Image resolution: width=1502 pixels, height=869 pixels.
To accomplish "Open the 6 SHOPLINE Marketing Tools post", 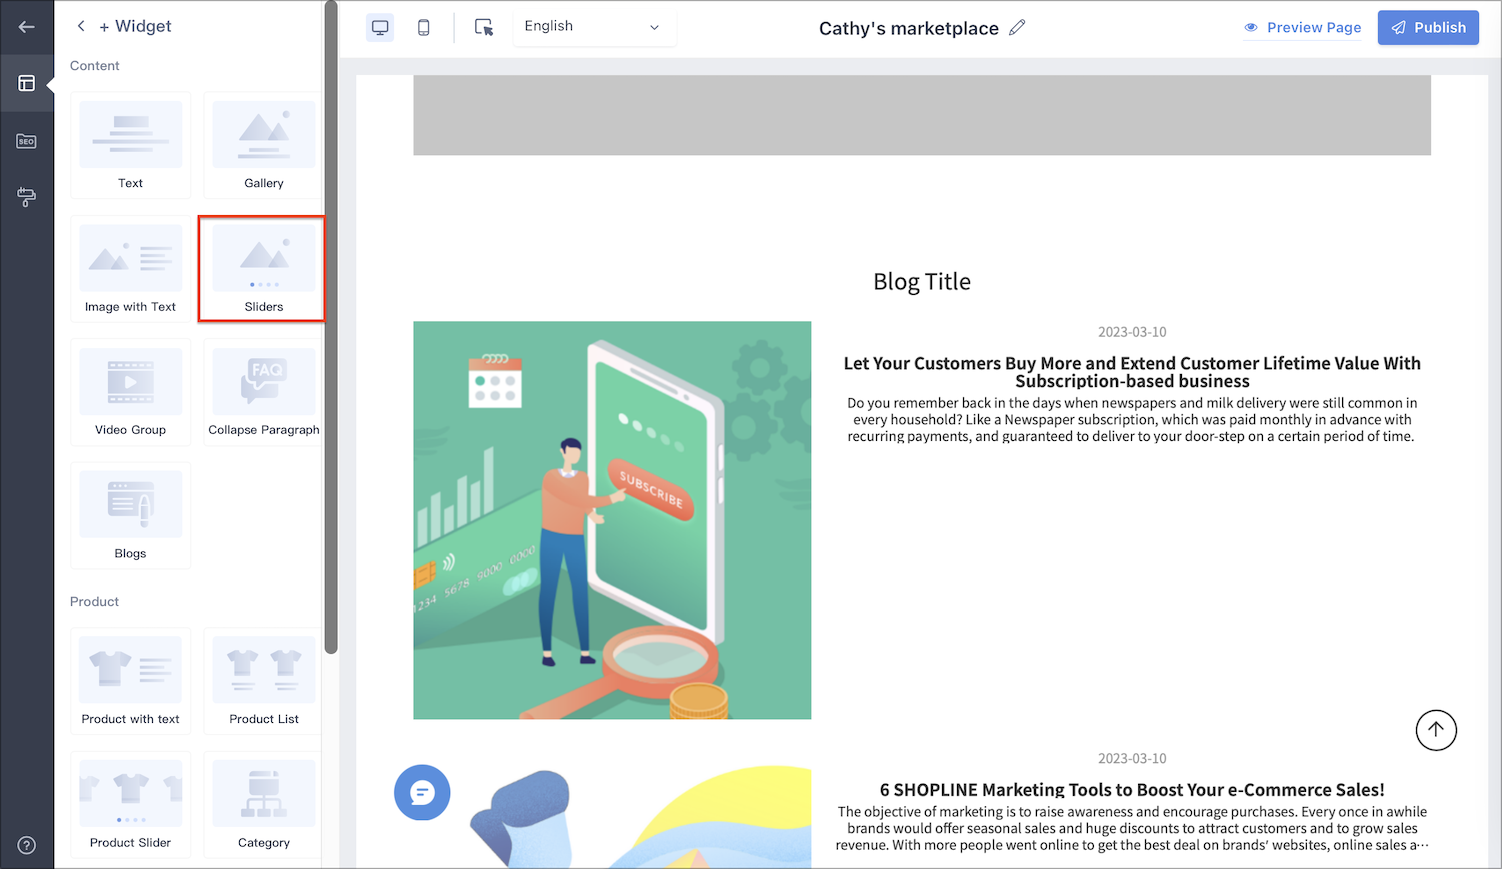I will click(1132, 790).
